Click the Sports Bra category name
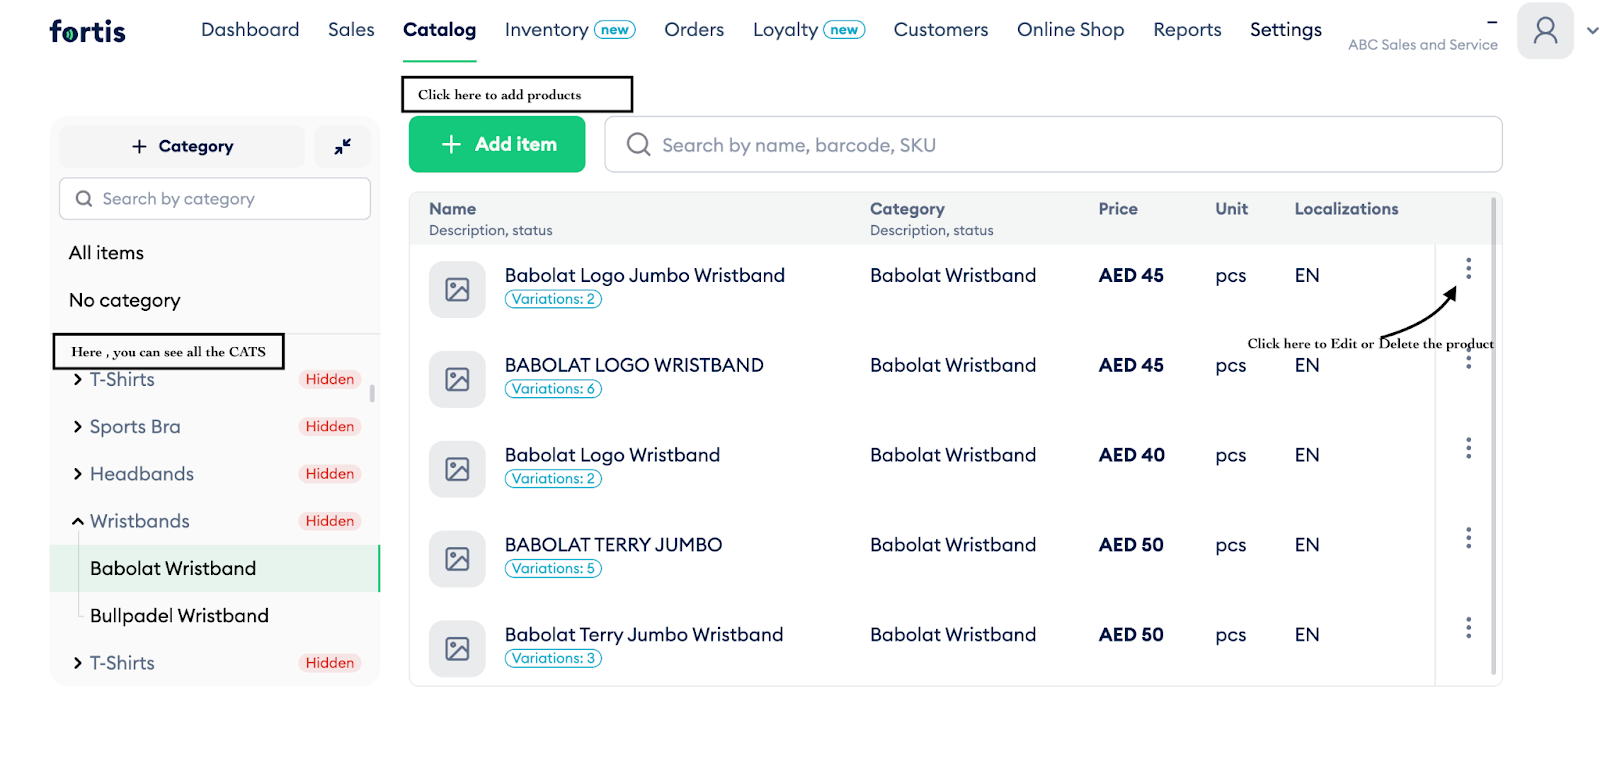 [x=135, y=427]
